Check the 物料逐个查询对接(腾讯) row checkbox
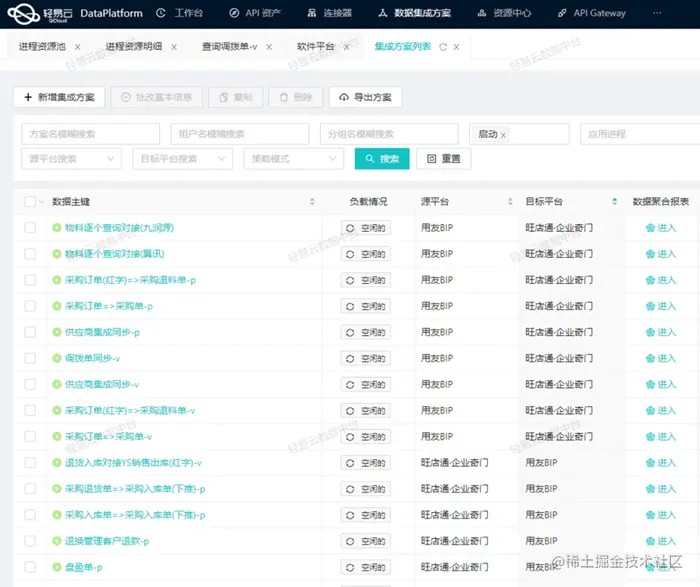The width and height of the screenshot is (700, 587). coord(30,254)
